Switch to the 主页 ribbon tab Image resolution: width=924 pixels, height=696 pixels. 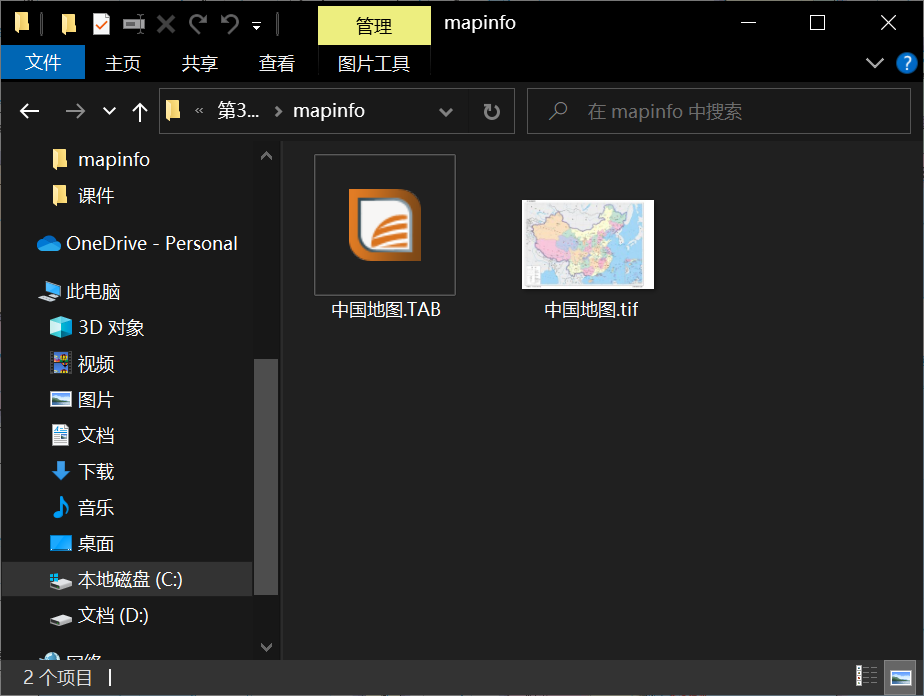coord(123,63)
